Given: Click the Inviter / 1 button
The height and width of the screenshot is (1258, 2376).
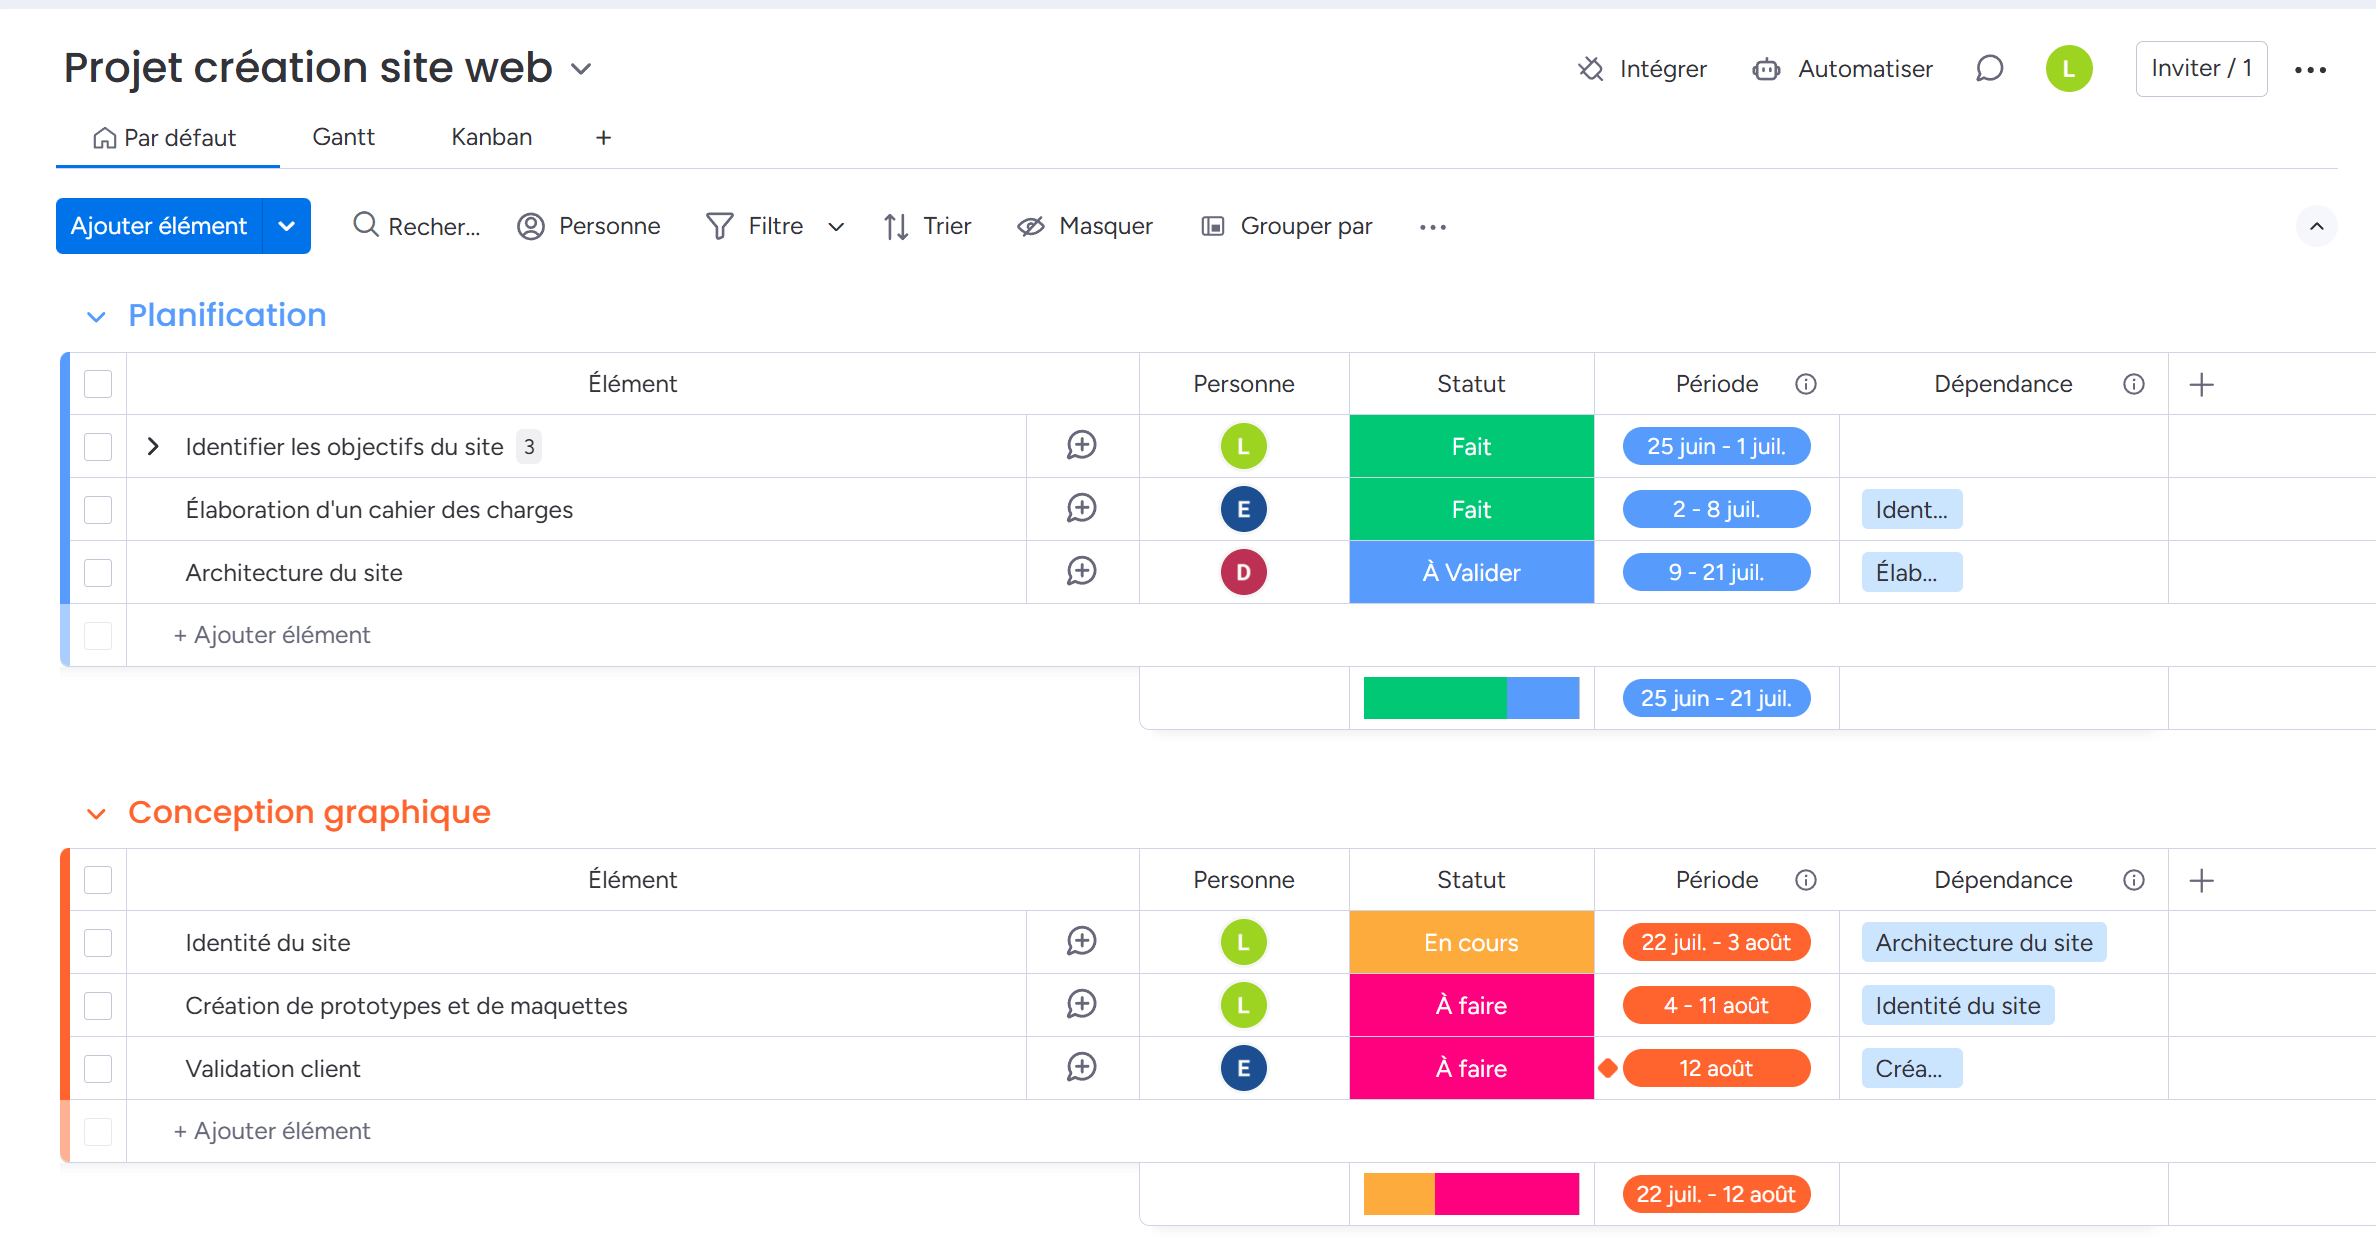Looking at the screenshot, I should (x=2200, y=69).
